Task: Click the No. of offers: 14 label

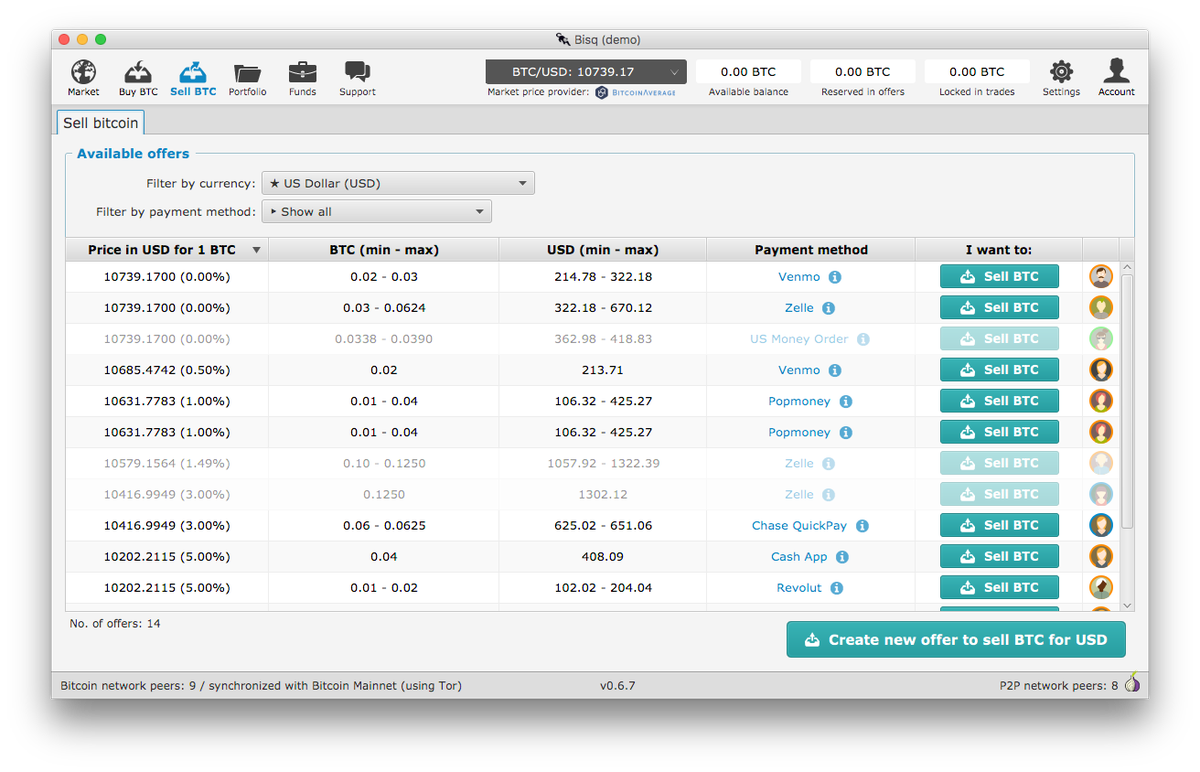Action: point(115,624)
